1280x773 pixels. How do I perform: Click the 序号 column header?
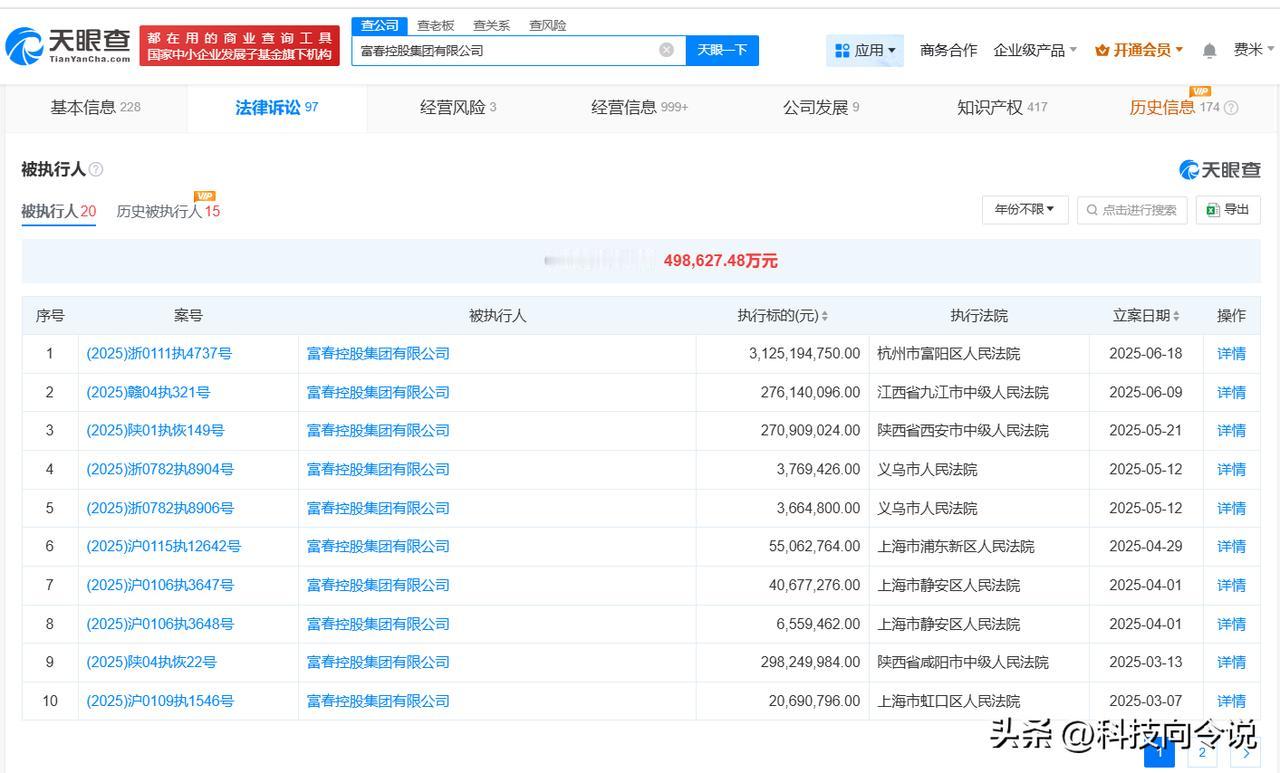50,316
